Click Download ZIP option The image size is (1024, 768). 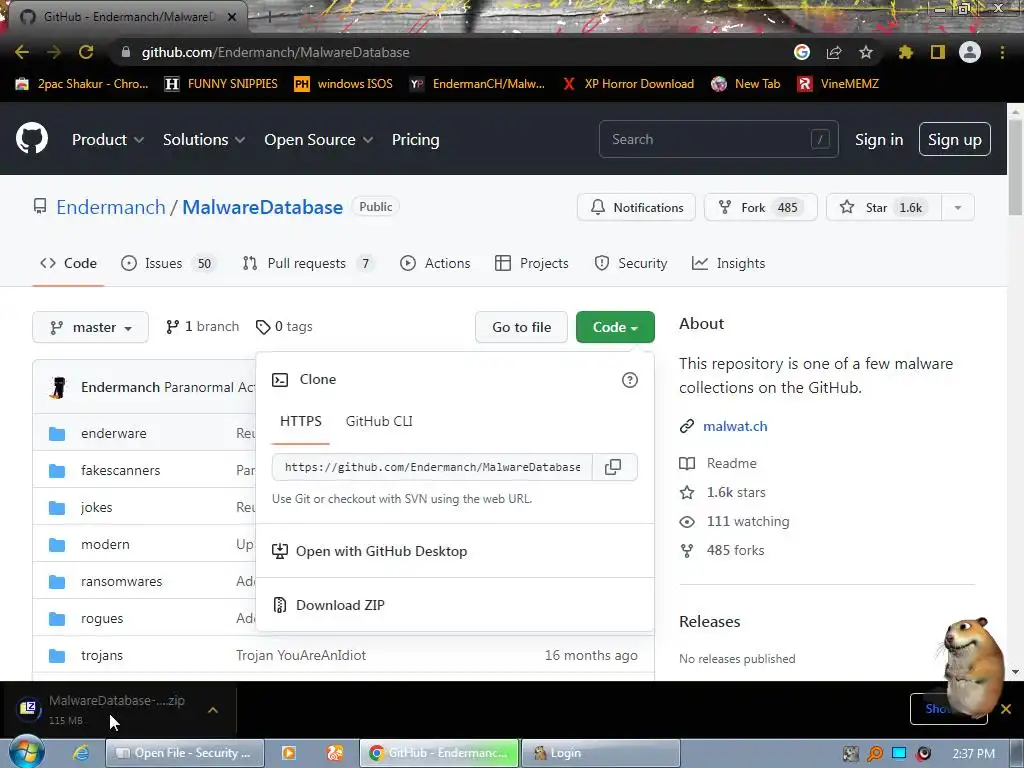pos(340,605)
